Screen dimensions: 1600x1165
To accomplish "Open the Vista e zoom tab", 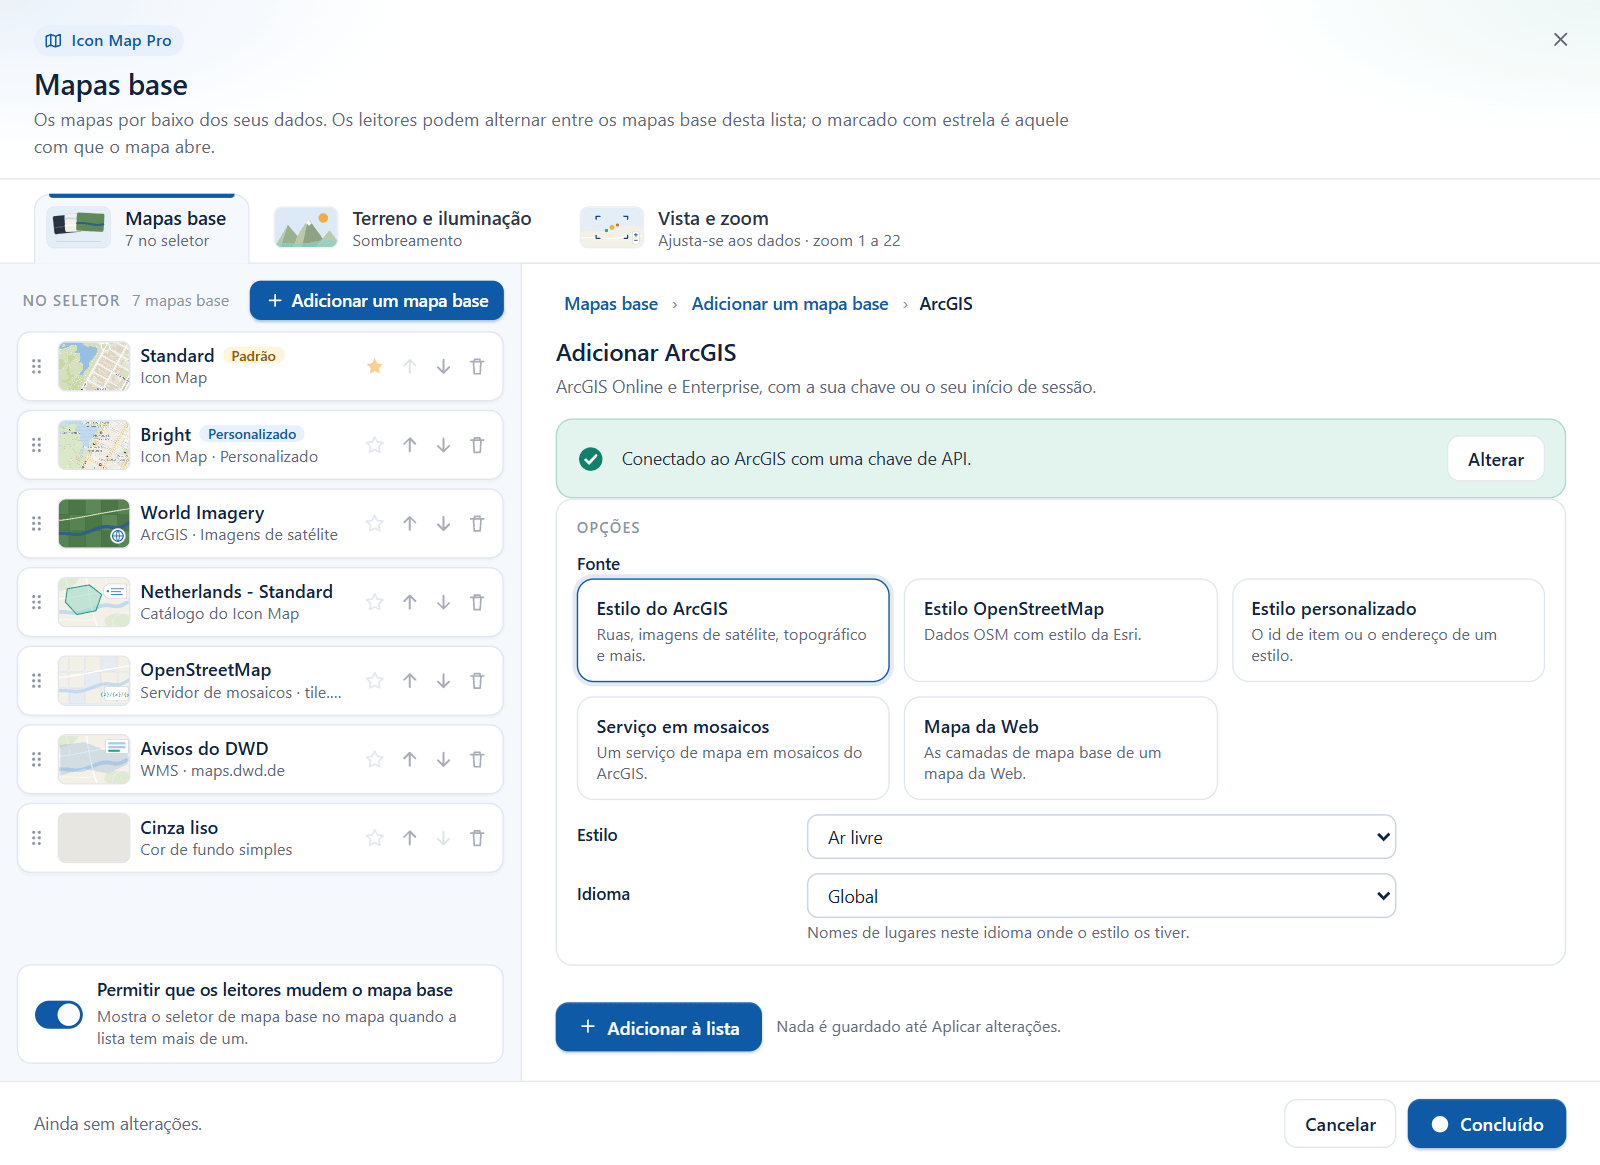I will [x=740, y=228].
